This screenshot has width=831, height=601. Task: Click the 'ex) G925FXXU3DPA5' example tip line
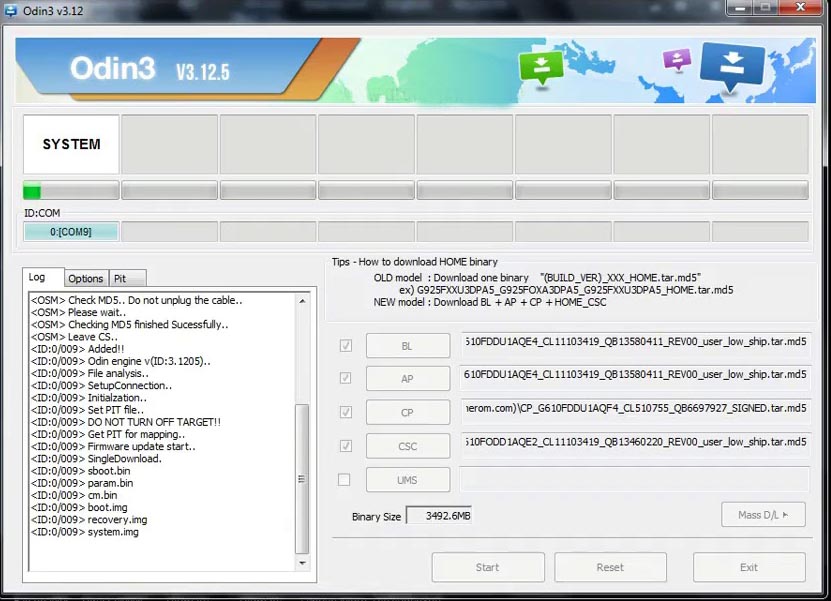coord(566,290)
